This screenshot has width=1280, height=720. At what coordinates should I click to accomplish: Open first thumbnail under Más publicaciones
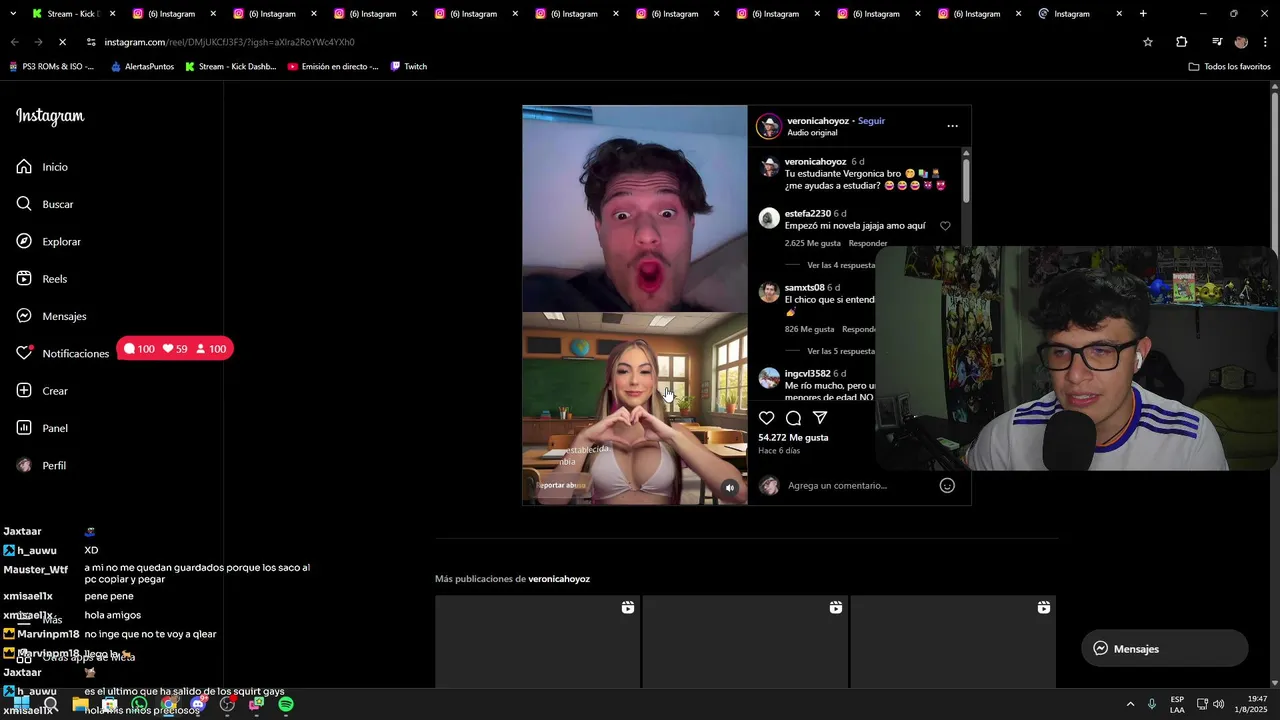click(537, 641)
